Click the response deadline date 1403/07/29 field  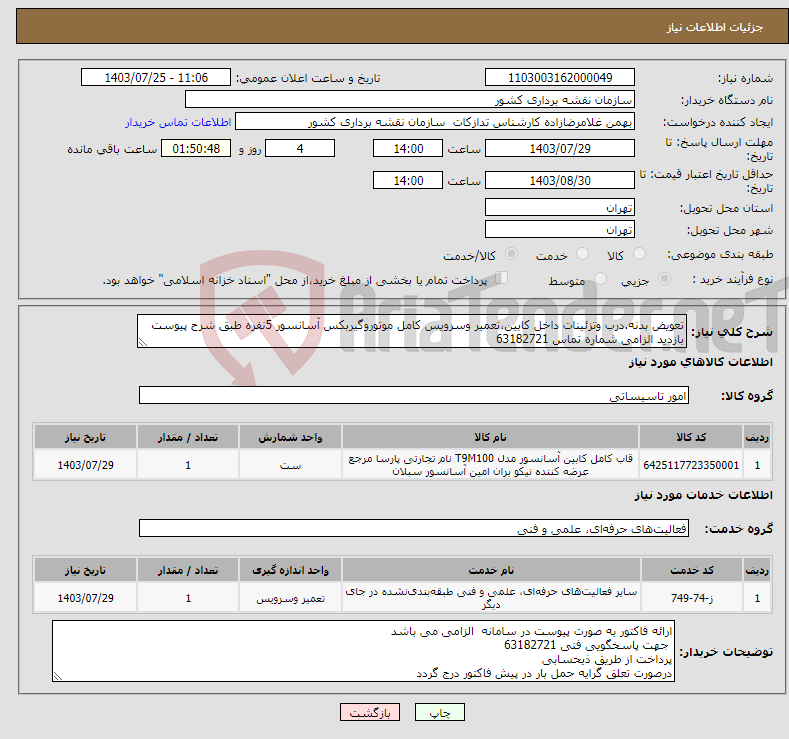click(560, 148)
